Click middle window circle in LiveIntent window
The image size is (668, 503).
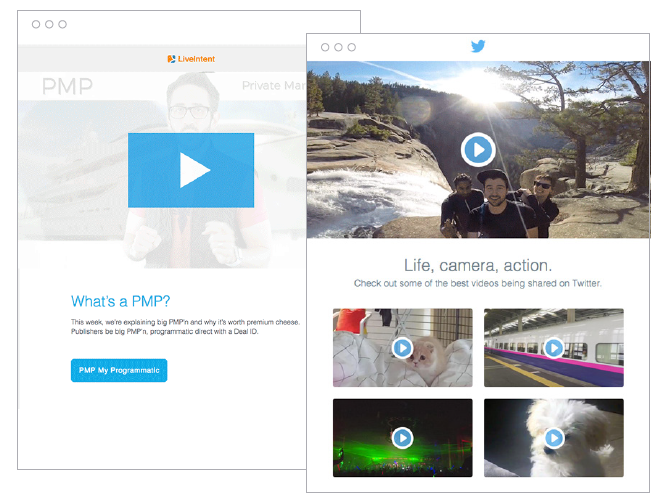(50, 24)
